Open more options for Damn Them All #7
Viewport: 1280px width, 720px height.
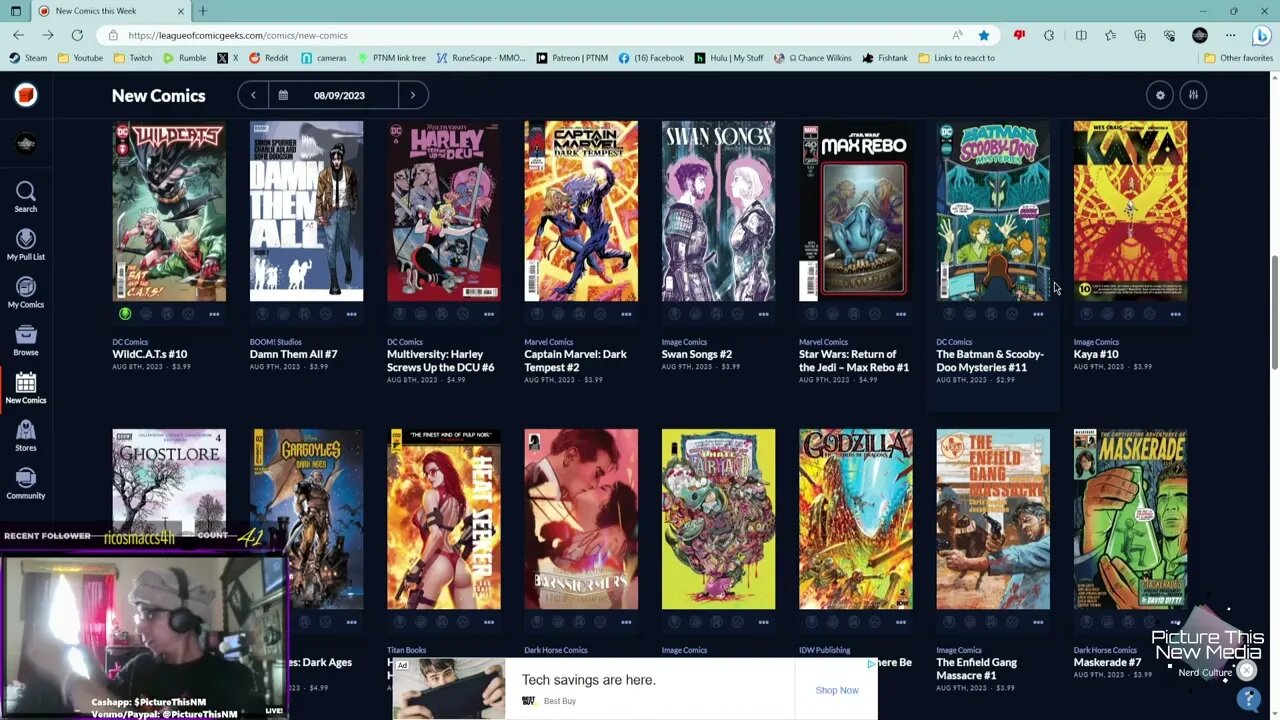351,314
